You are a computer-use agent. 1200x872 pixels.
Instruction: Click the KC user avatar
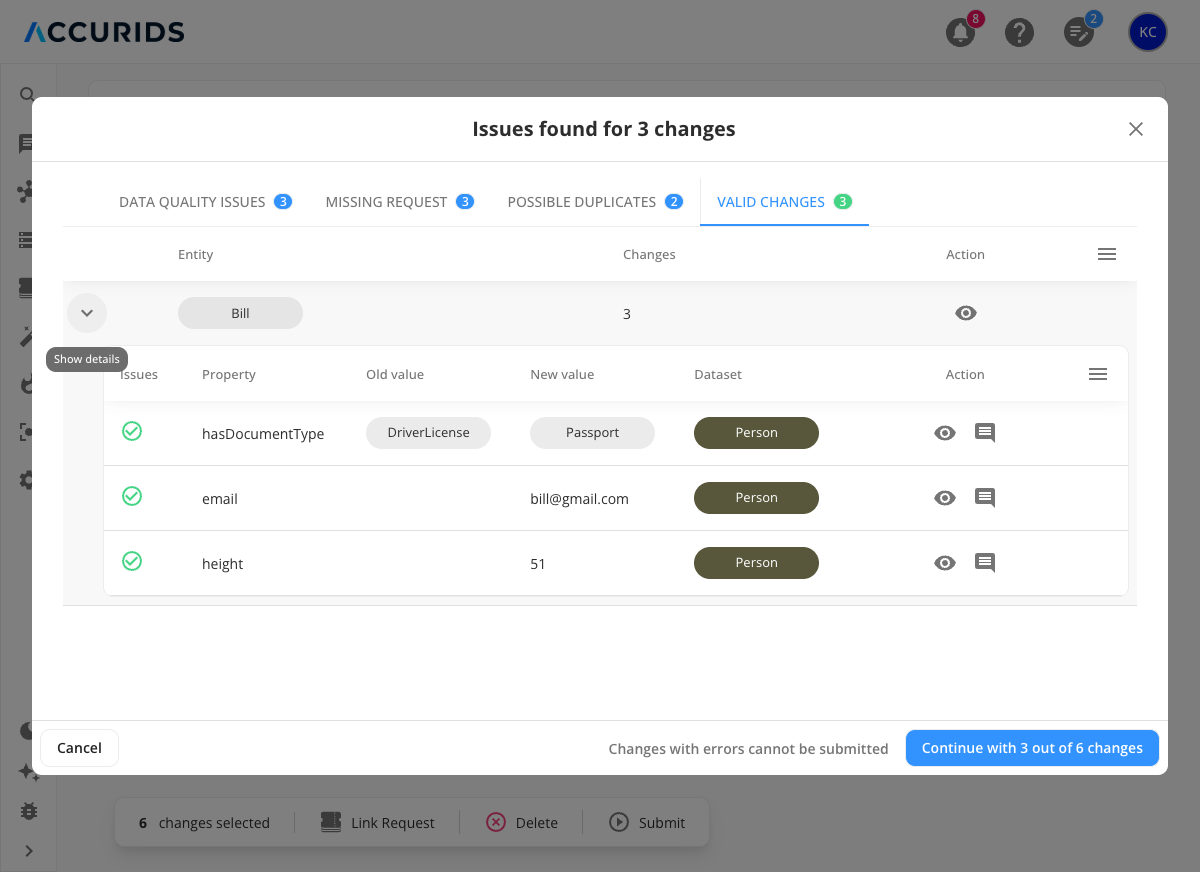pos(1147,32)
